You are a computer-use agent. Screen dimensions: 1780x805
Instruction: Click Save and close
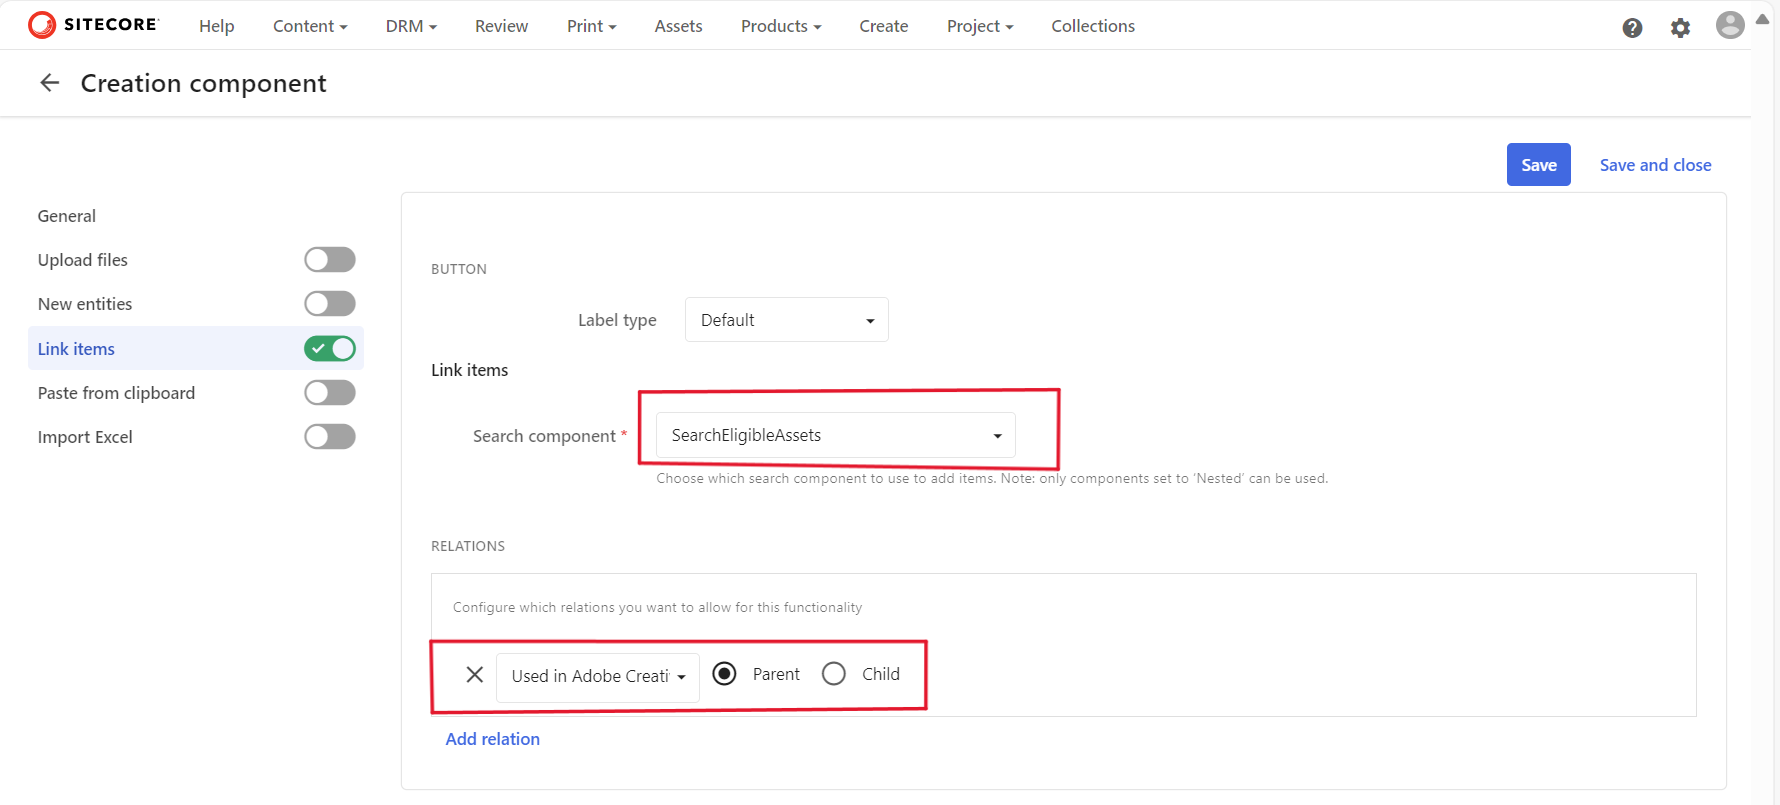pos(1655,165)
